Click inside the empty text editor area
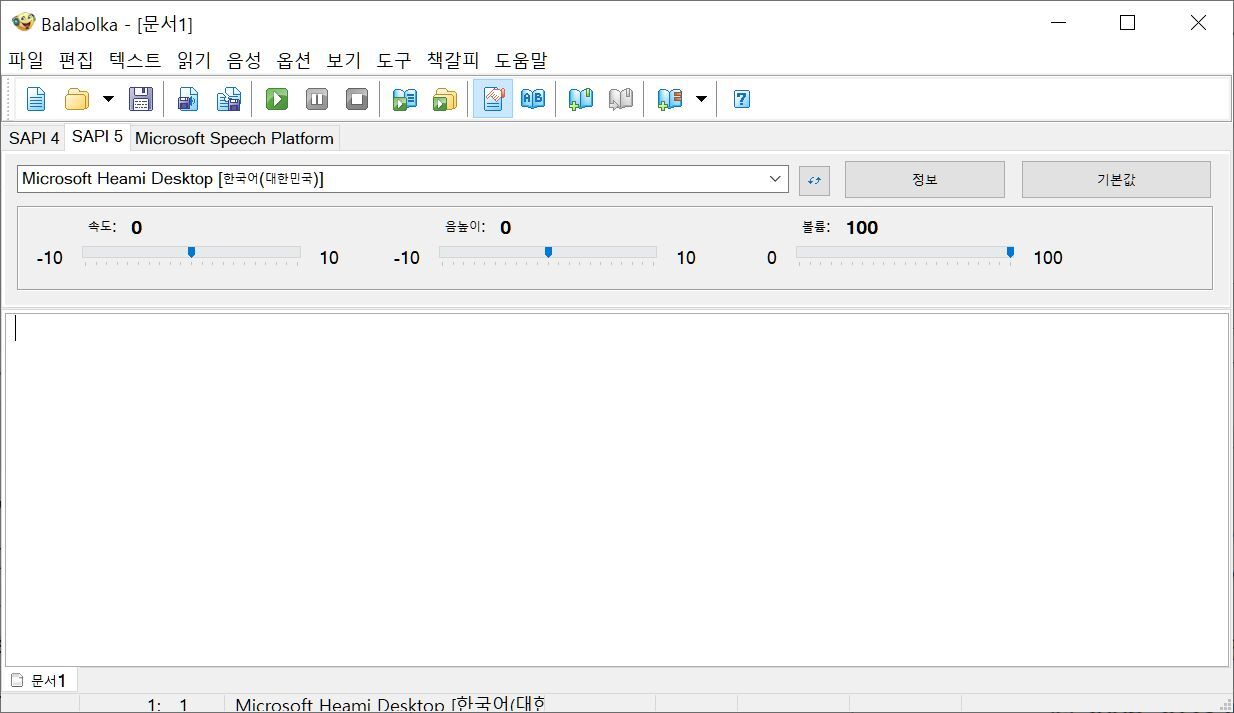Viewport: 1234px width, 713px height. click(x=617, y=490)
